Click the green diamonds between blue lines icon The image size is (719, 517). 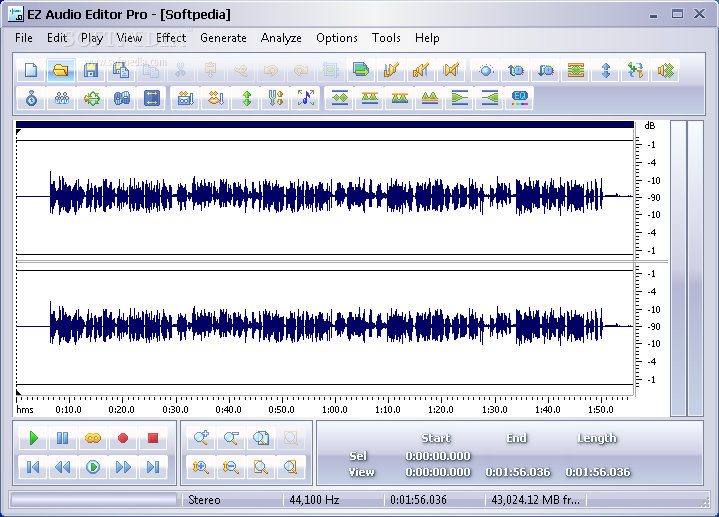[x=340, y=98]
